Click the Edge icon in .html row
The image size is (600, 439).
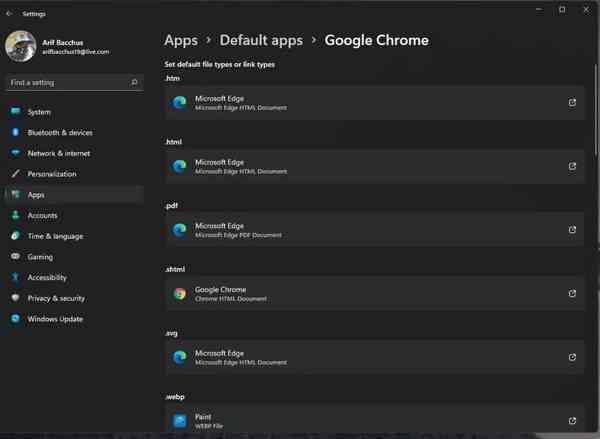click(x=179, y=166)
